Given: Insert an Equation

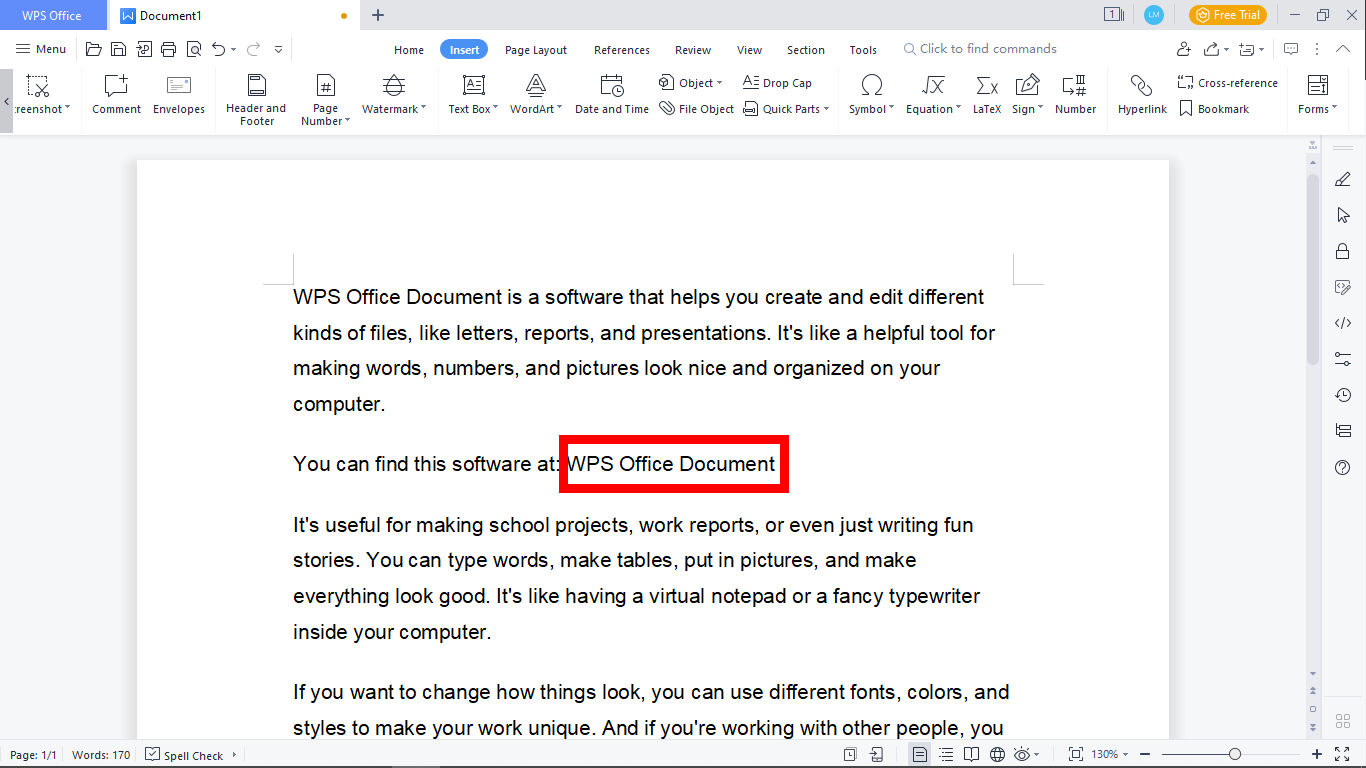Looking at the screenshot, I should 930,95.
